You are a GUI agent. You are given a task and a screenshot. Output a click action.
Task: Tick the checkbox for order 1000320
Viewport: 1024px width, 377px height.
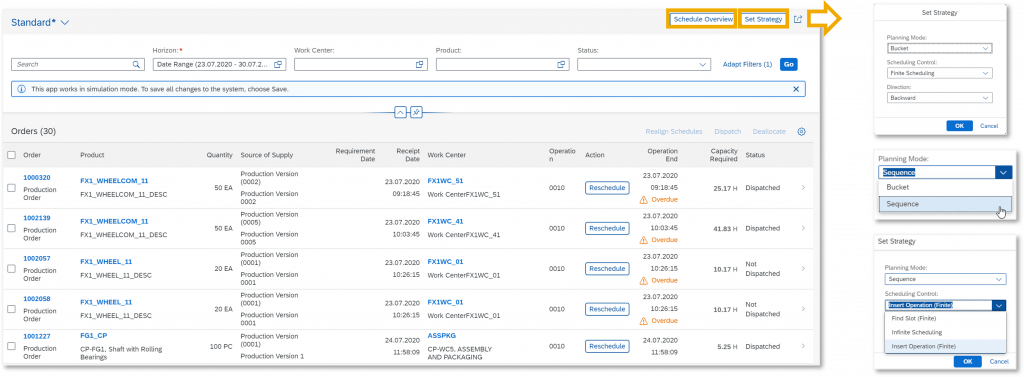pos(11,188)
